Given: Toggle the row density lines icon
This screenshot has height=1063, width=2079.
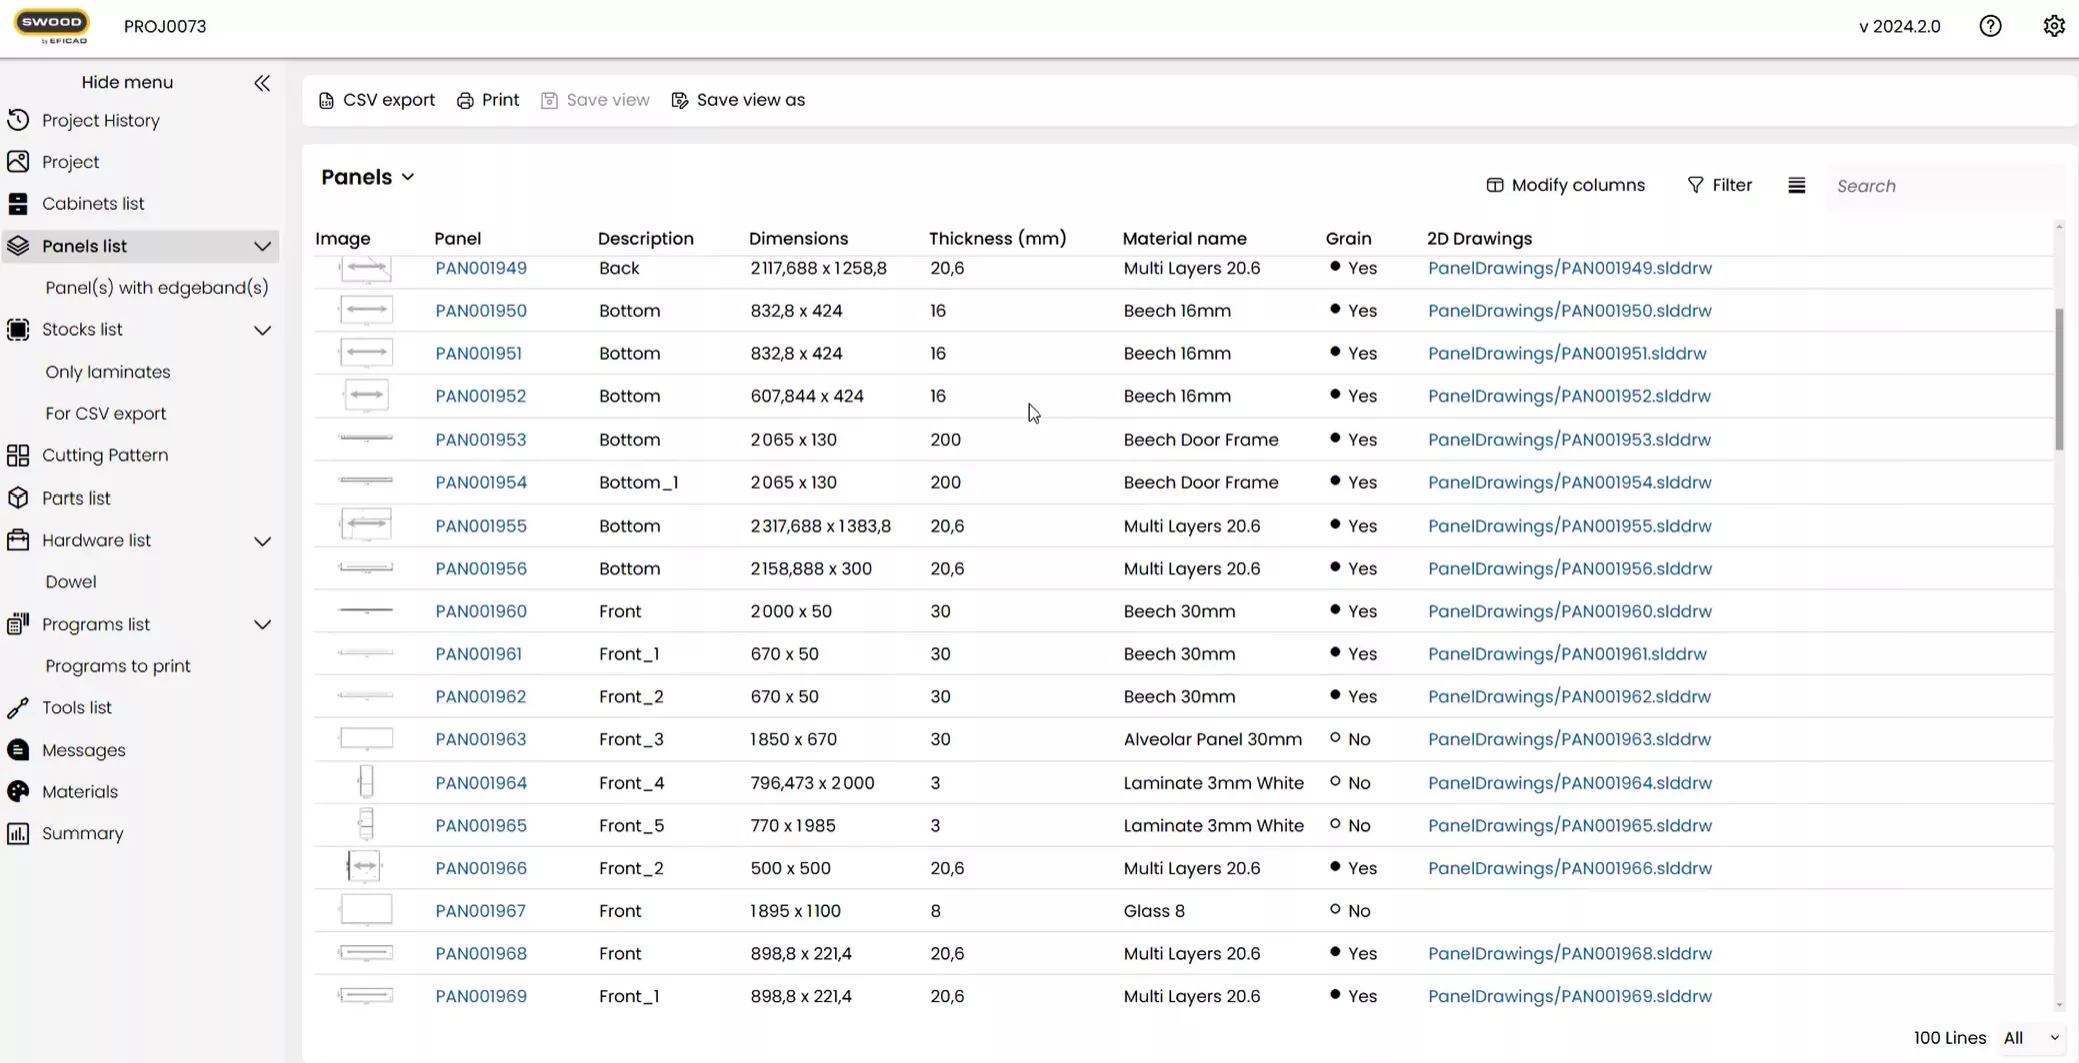Looking at the screenshot, I should point(1797,185).
